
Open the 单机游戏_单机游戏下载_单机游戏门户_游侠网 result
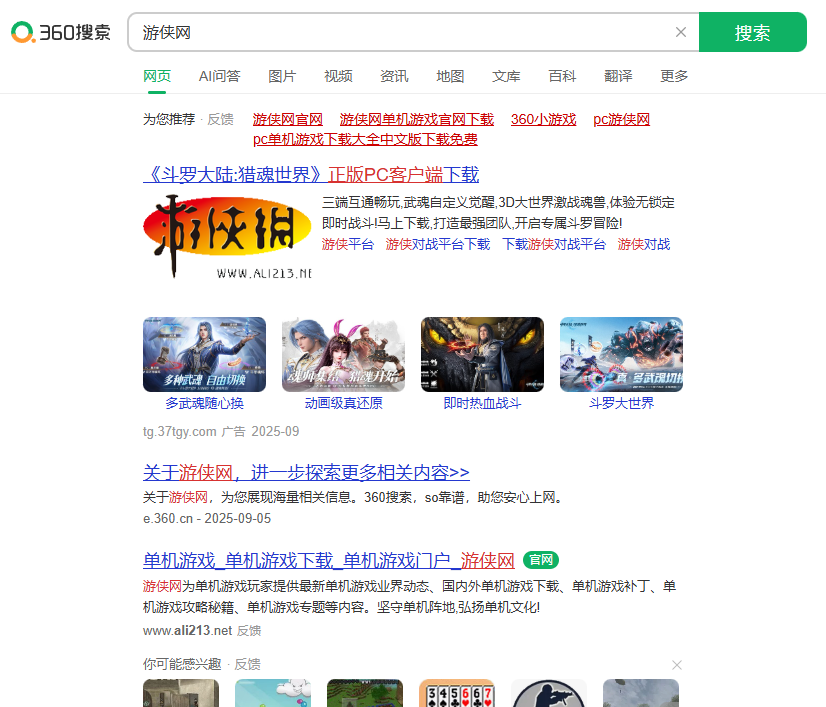tap(329, 560)
